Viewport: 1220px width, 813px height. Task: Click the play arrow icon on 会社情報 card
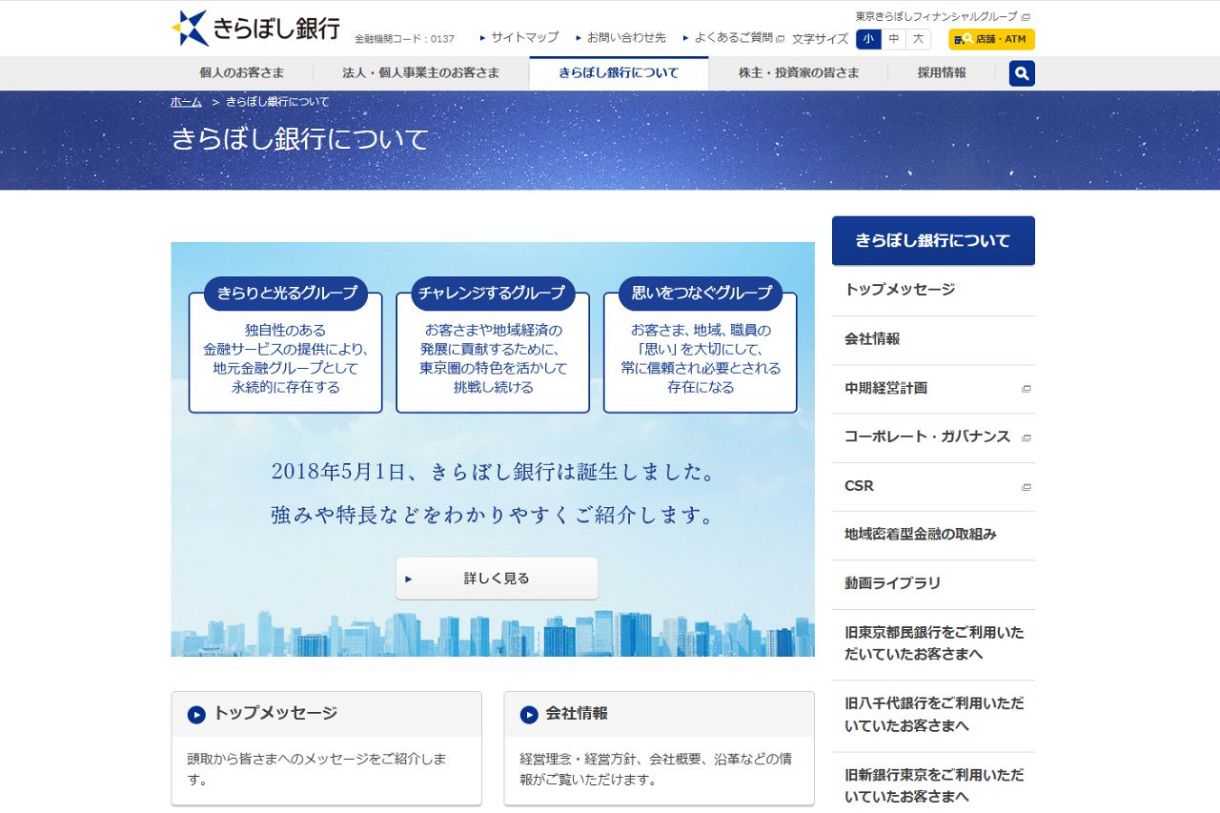point(529,714)
